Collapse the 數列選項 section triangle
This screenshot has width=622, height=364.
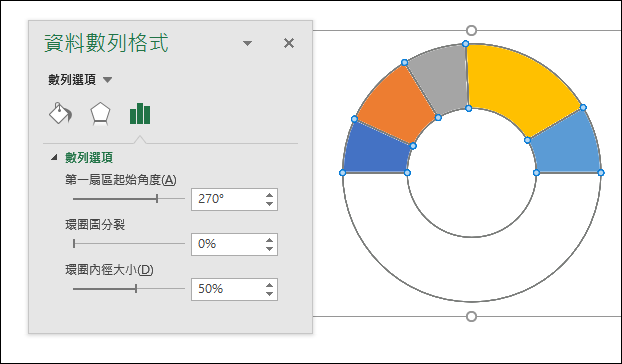pyautogui.click(x=54, y=157)
